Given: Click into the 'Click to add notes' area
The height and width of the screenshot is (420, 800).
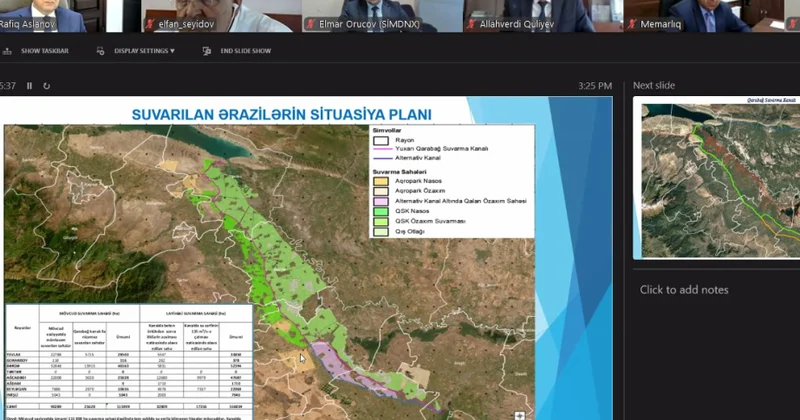Looking at the screenshot, I should pyautogui.click(x=698, y=290).
